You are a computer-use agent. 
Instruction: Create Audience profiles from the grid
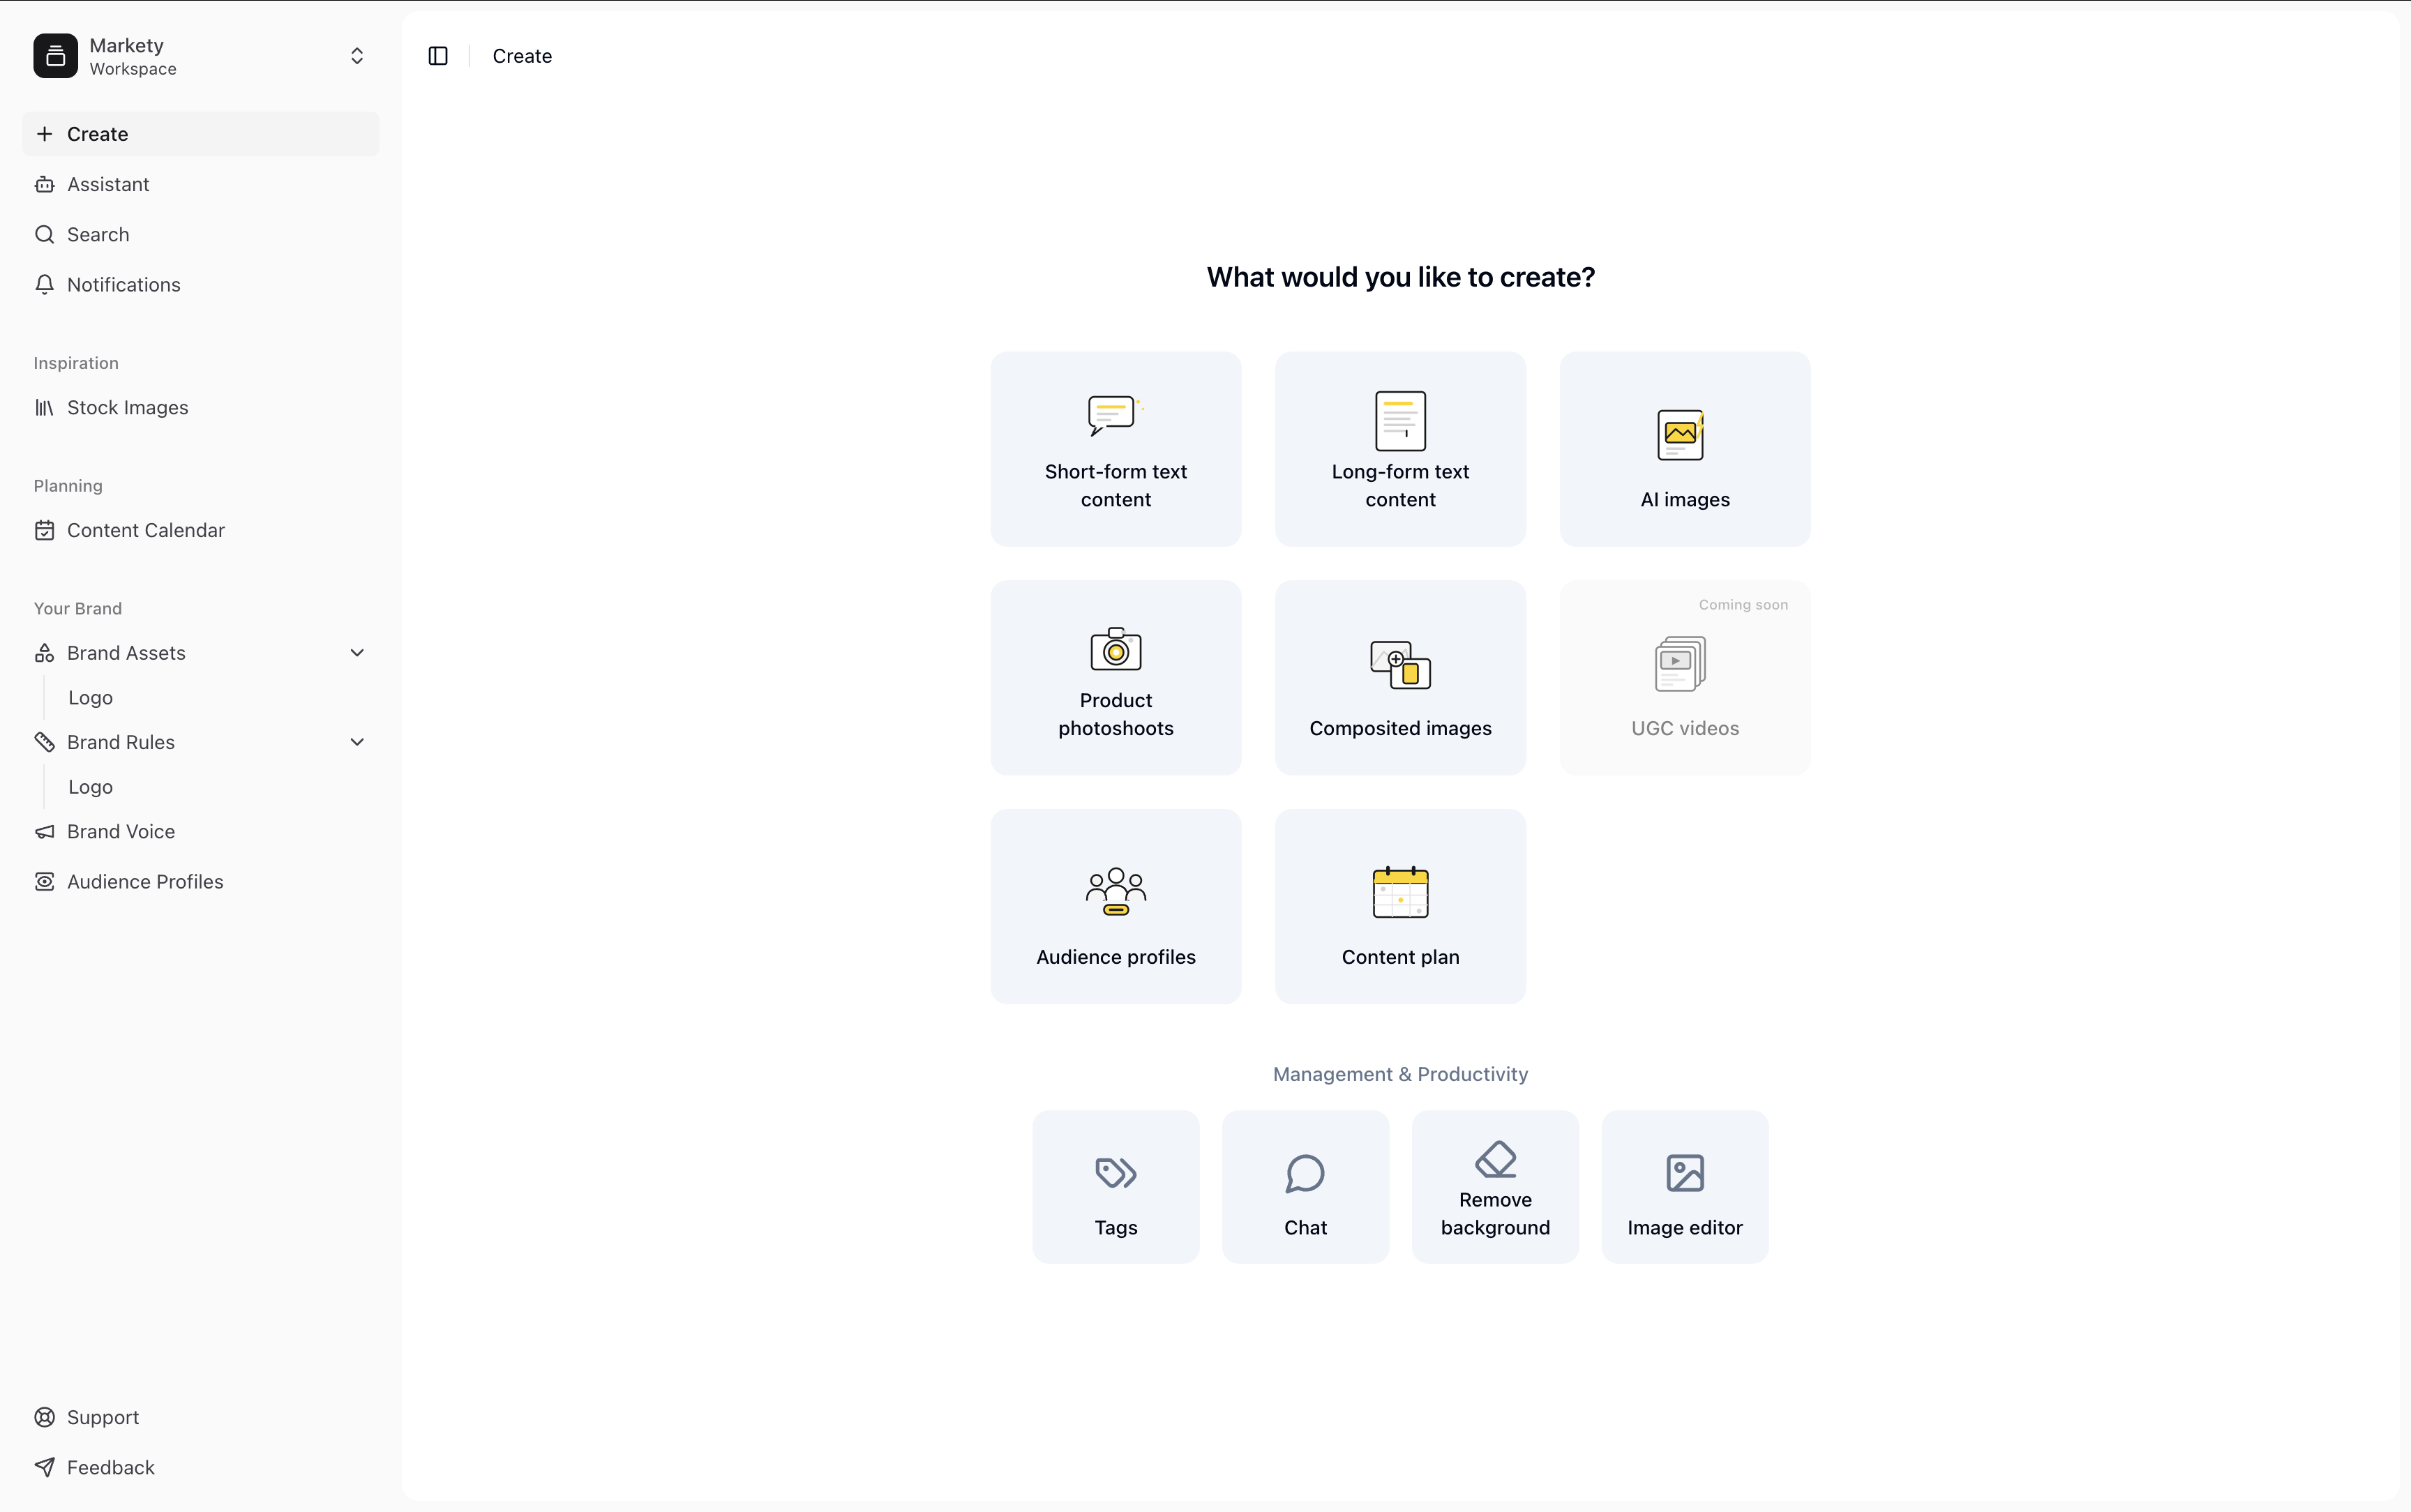pyautogui.click(x=1115, y=906)
